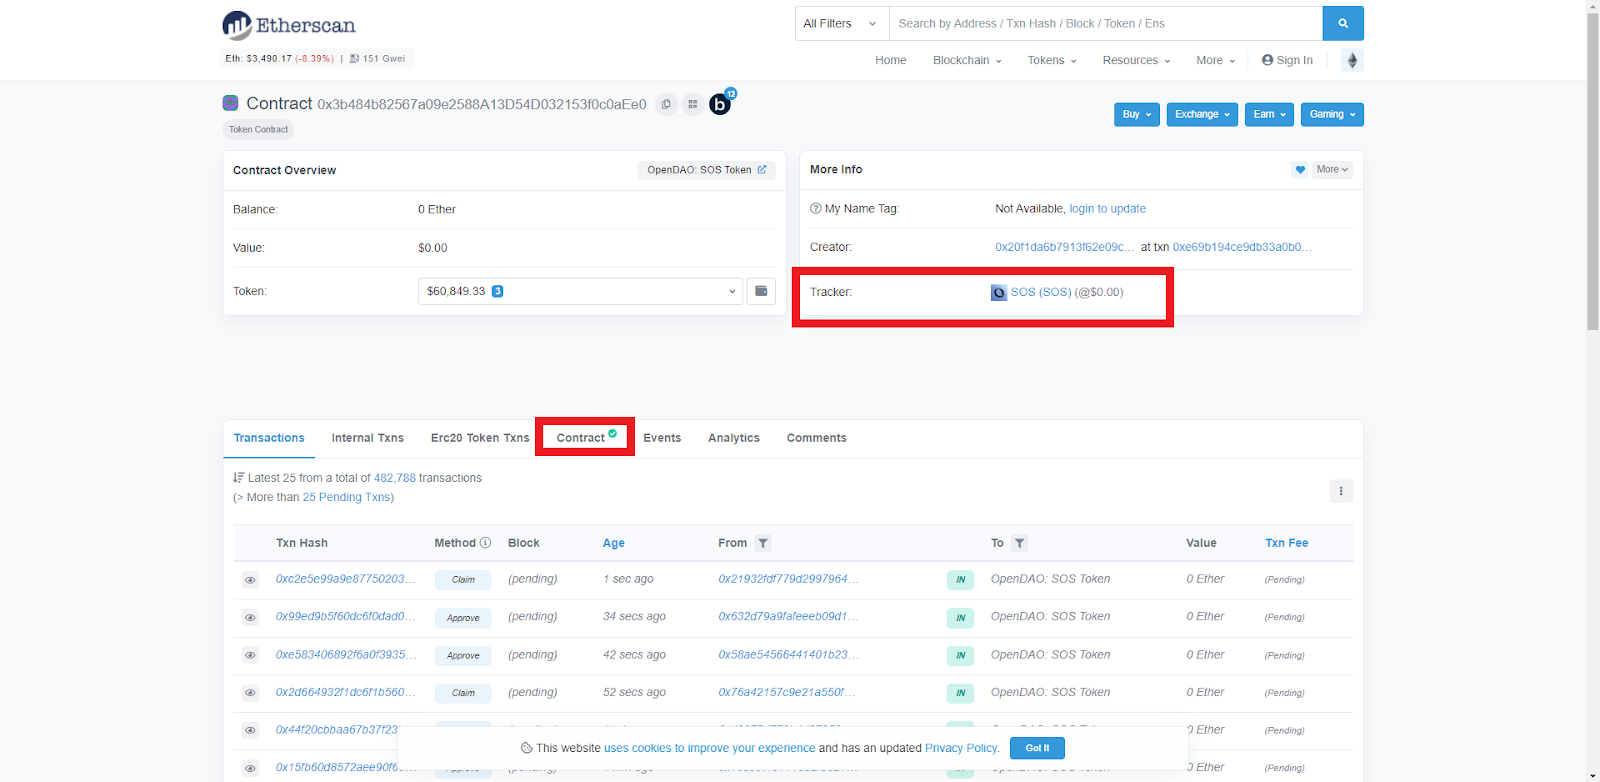Image resolution: width=1600 pixels, height=782 pixels.
Task: Open the three-dot table options menu
Action: [x=1341, y=491]
